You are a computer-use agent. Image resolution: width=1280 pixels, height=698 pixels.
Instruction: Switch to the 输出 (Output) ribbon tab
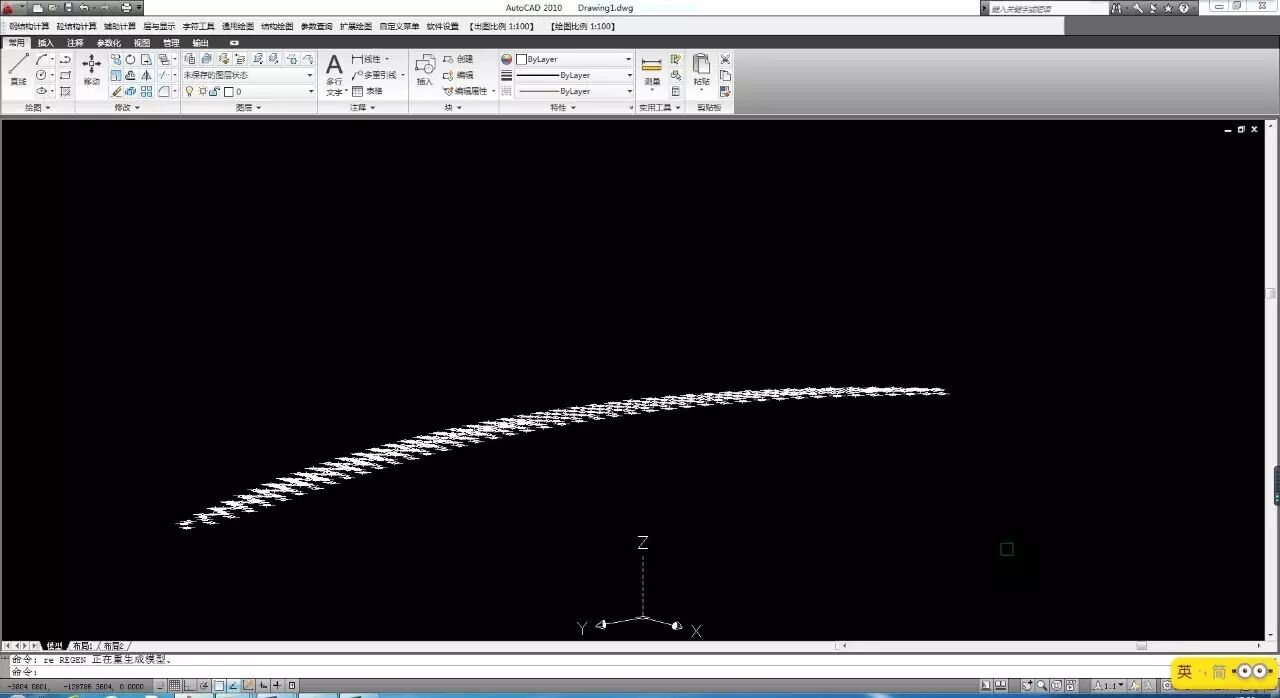[200, 43]
